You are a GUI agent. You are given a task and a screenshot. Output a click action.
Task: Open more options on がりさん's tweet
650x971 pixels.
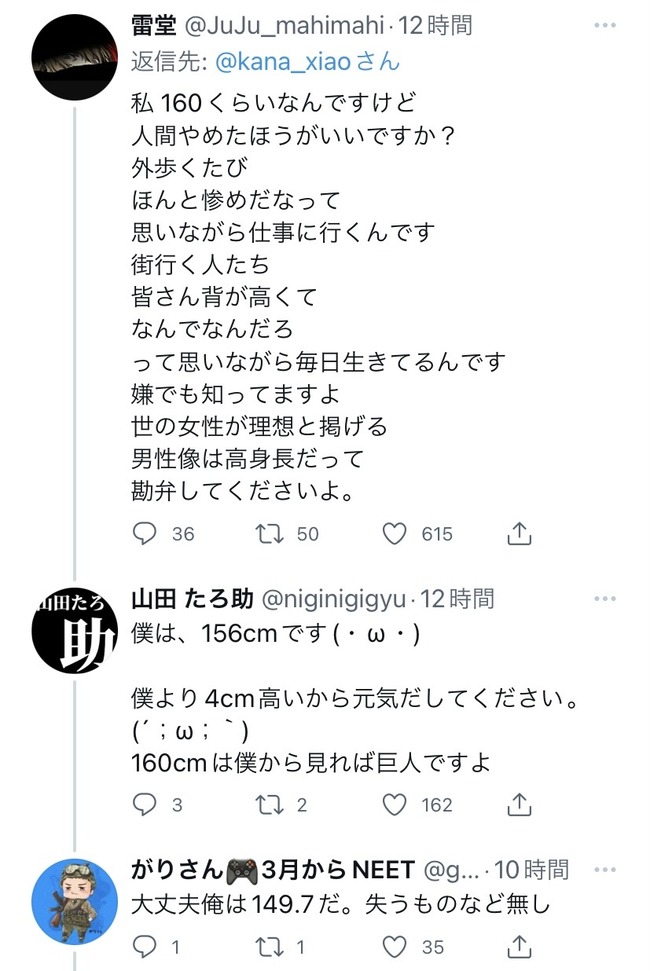[605, 870]
